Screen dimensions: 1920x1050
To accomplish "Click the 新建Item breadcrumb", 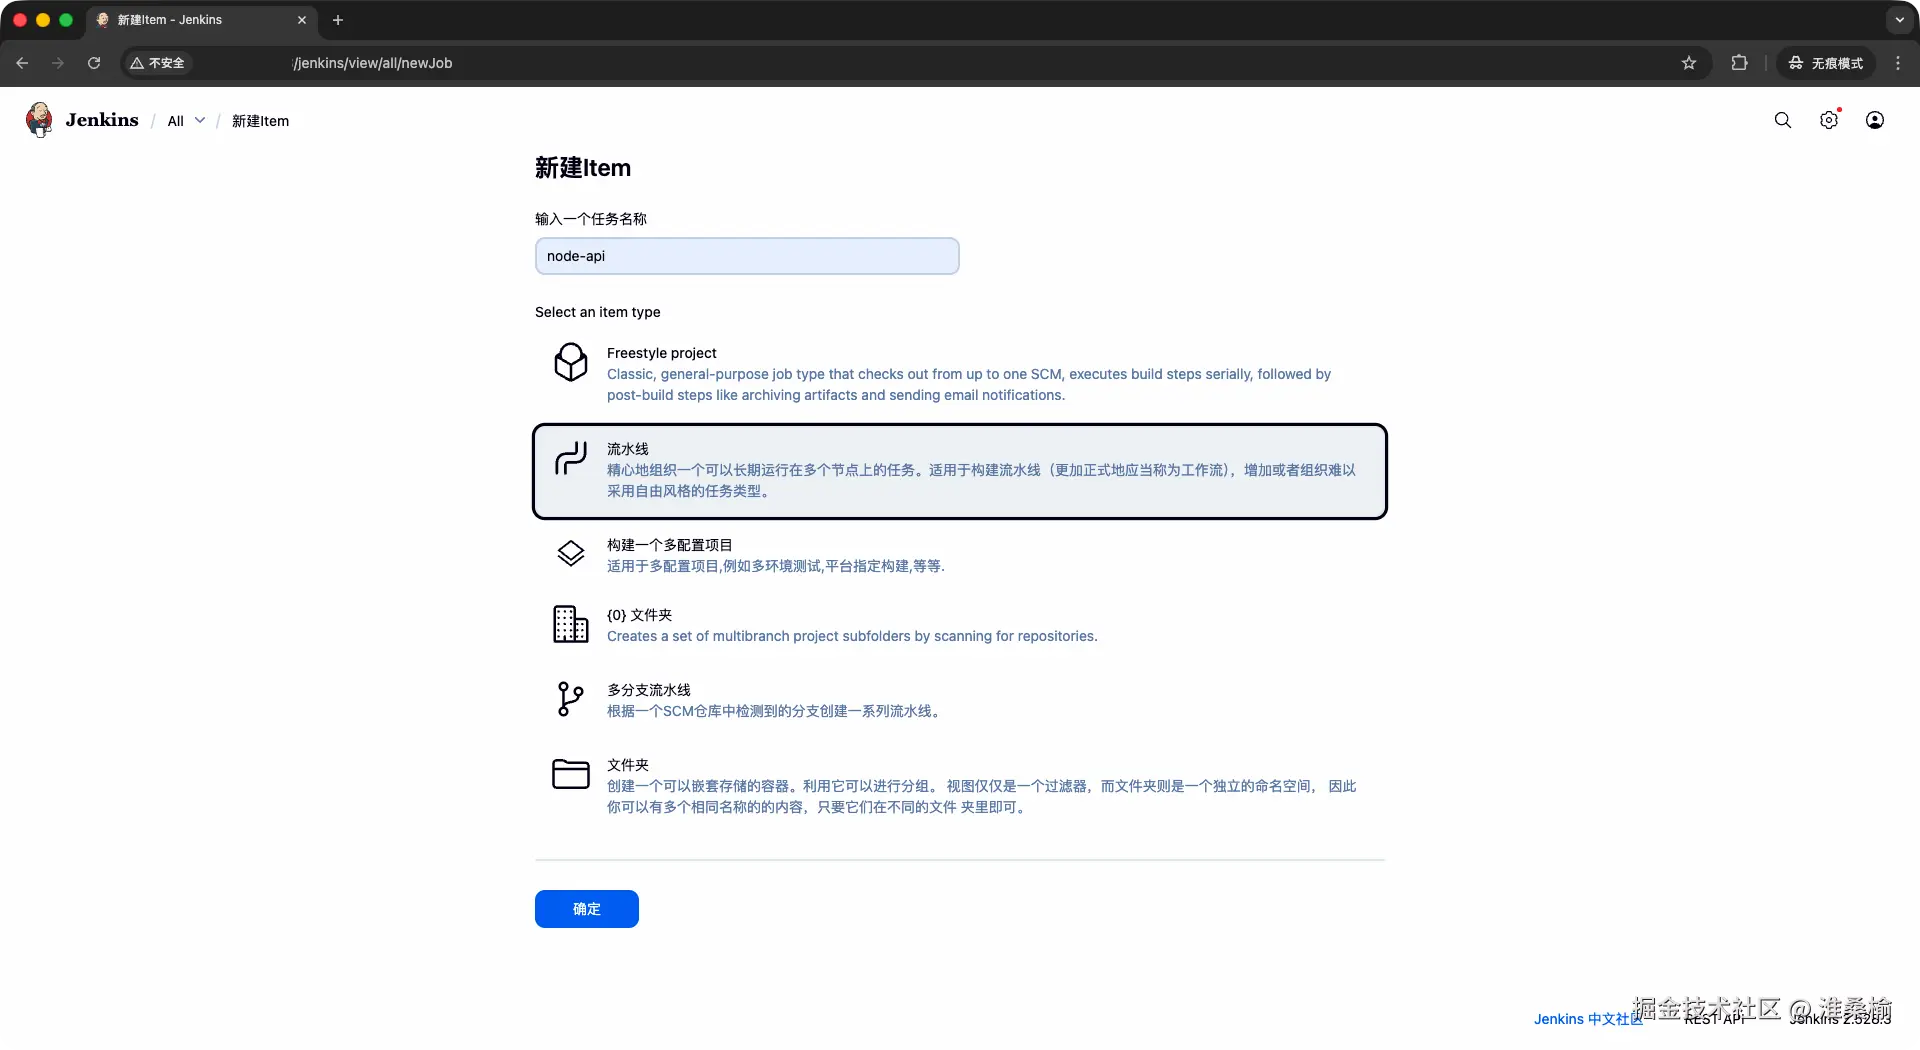I will [260, 121].
